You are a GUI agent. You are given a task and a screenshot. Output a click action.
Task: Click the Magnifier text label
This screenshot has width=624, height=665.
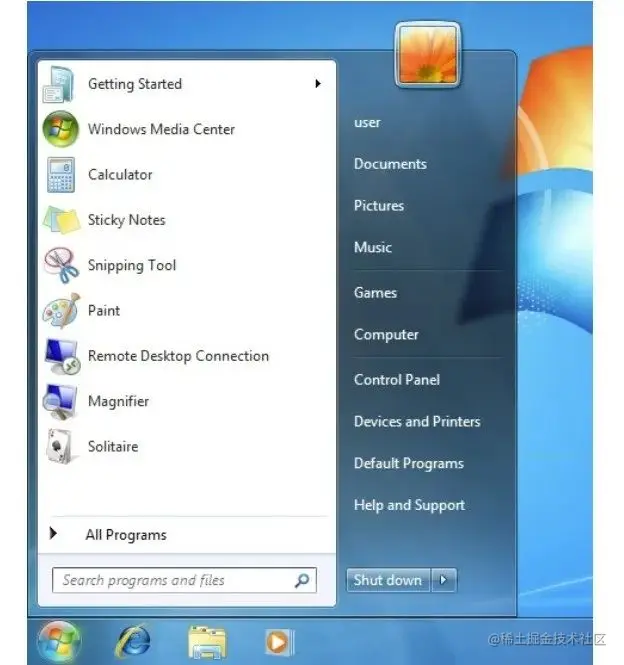118,401
